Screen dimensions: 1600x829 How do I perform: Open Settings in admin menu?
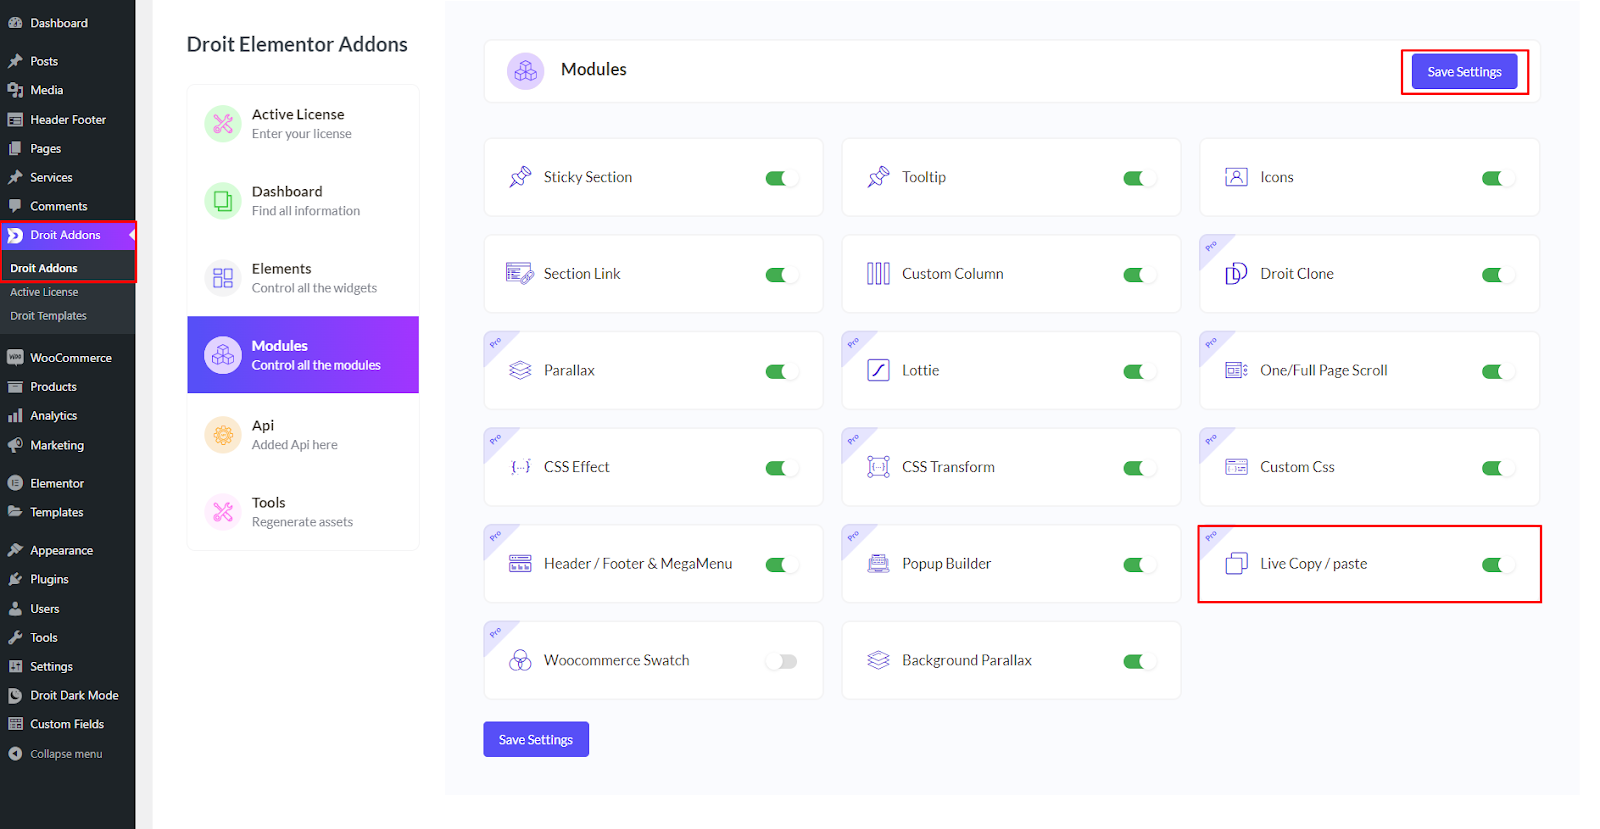coord(67,666)
